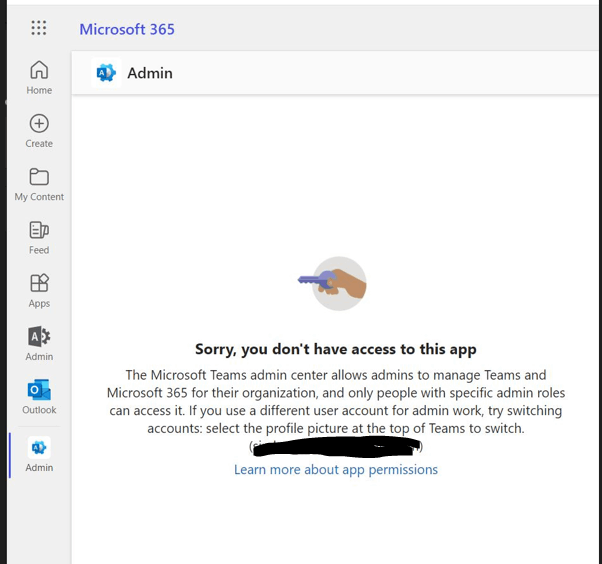Screen dimensions: 602x564
Task: Click the "Sorry, you don't have access" heading
Action: tap(336, 349)
